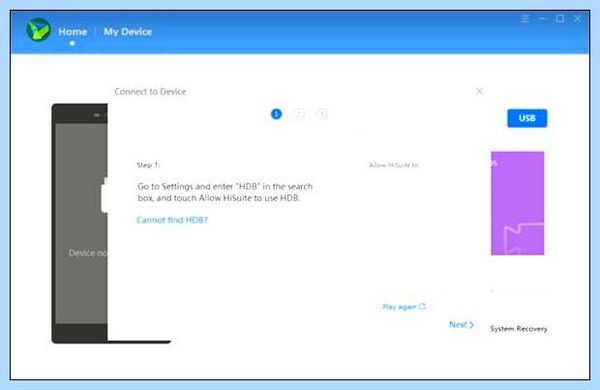Click the 'Allow HiSuite to' caption
This screenshot has height=390, width=600.
pyautogui.click(x=393, y=165)
